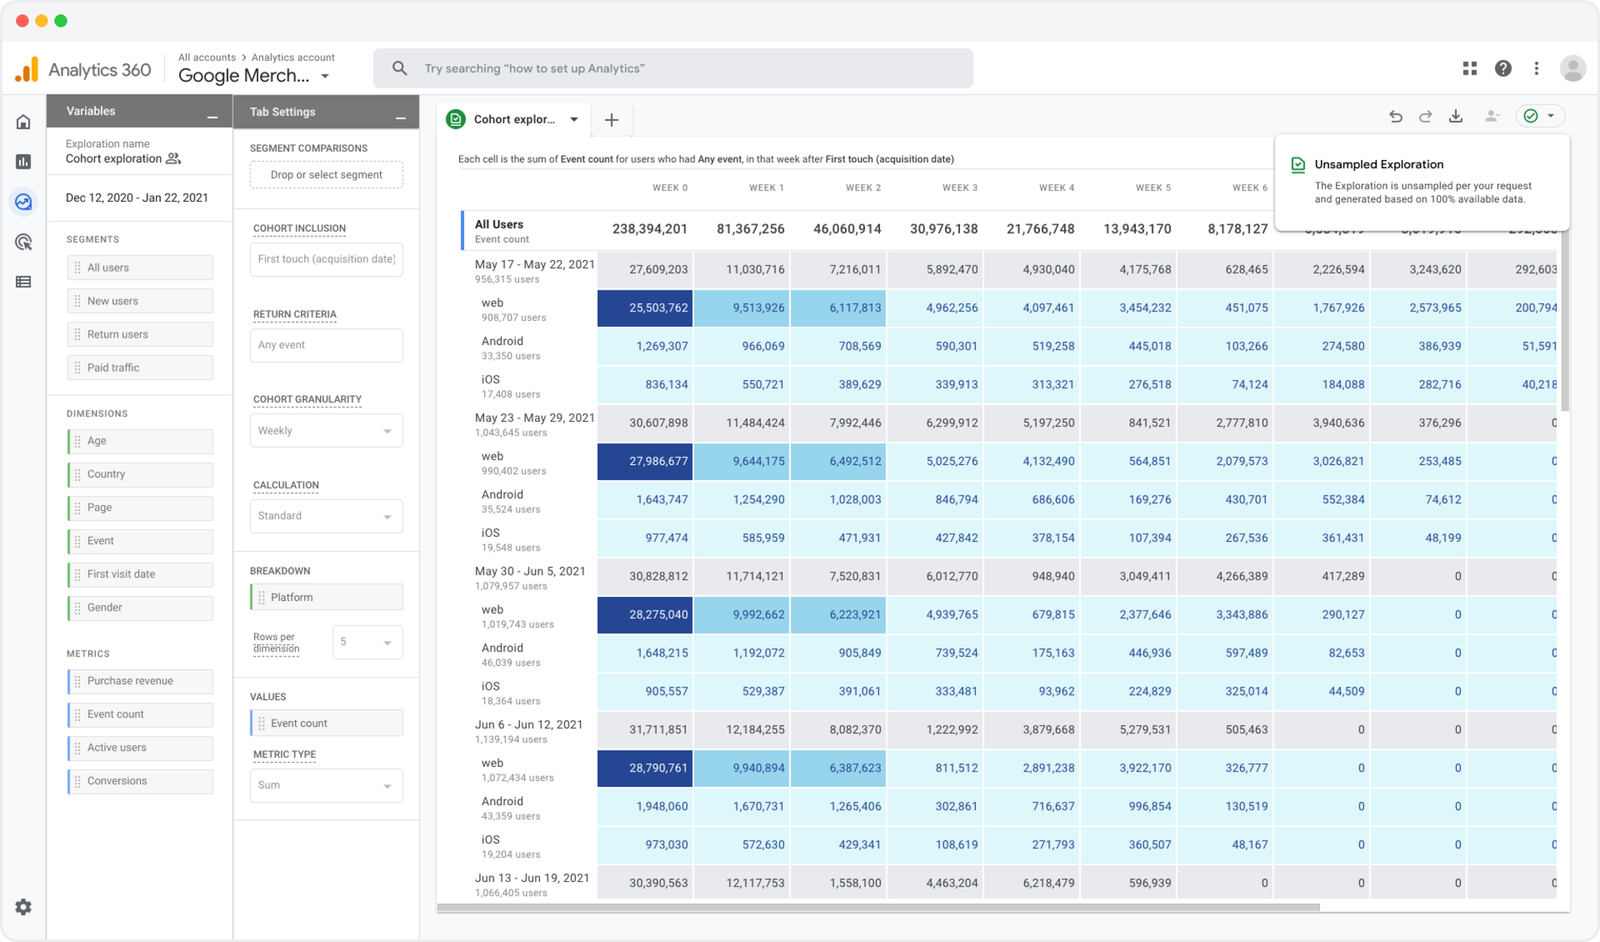The image size is (1600, 942).
Task: Select the Page dimension
Action: (x=140, y=508)
